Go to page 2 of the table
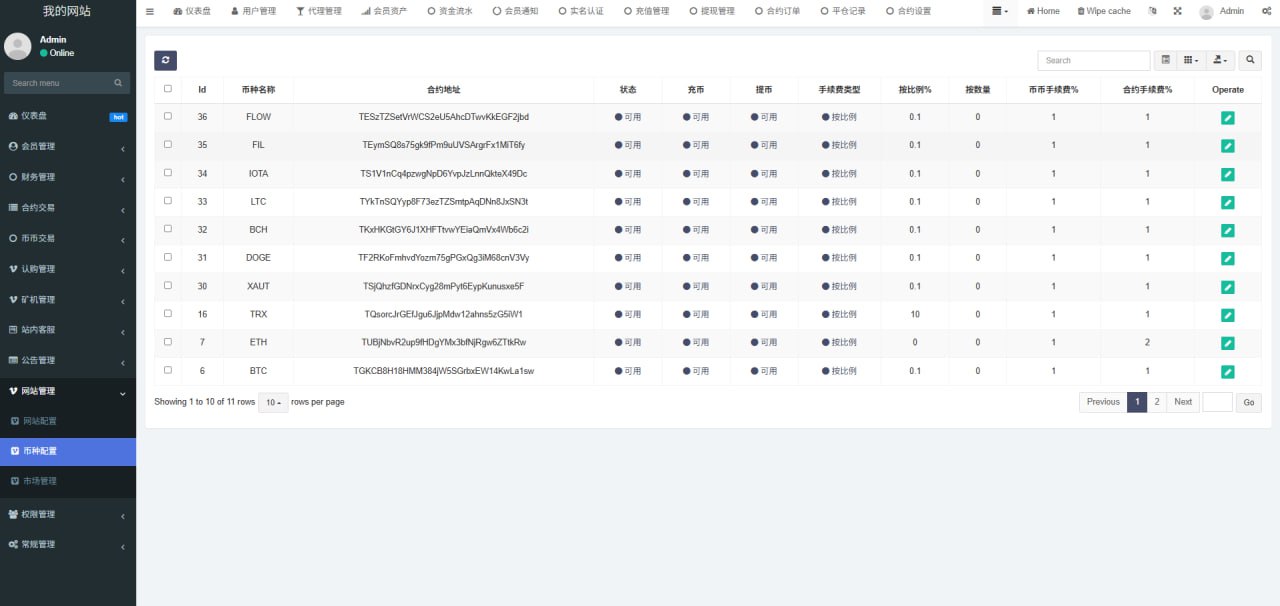Image resolution: width=1280 pixels, height=606 pixels. click(1157, 402)
